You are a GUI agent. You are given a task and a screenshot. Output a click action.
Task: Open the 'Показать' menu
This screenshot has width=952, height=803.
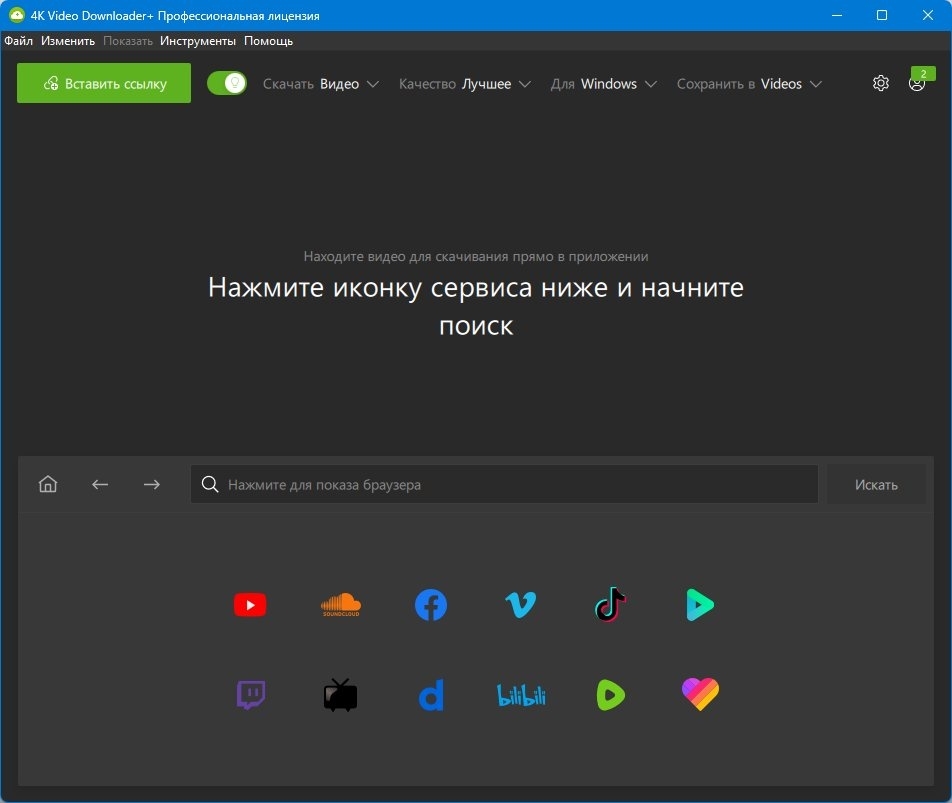[128, 41]
